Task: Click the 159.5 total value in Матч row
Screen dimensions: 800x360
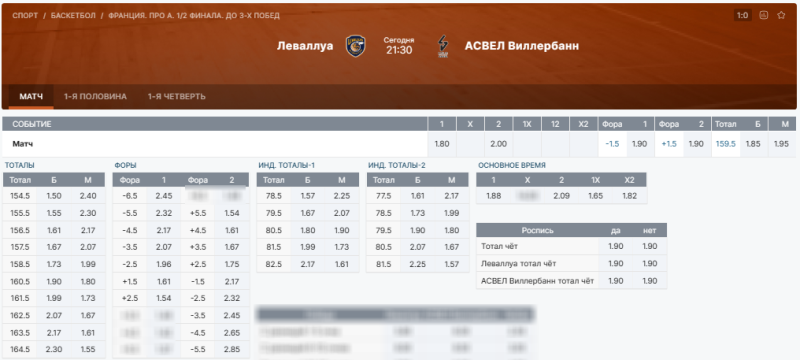Action: (x=726, y=144)
